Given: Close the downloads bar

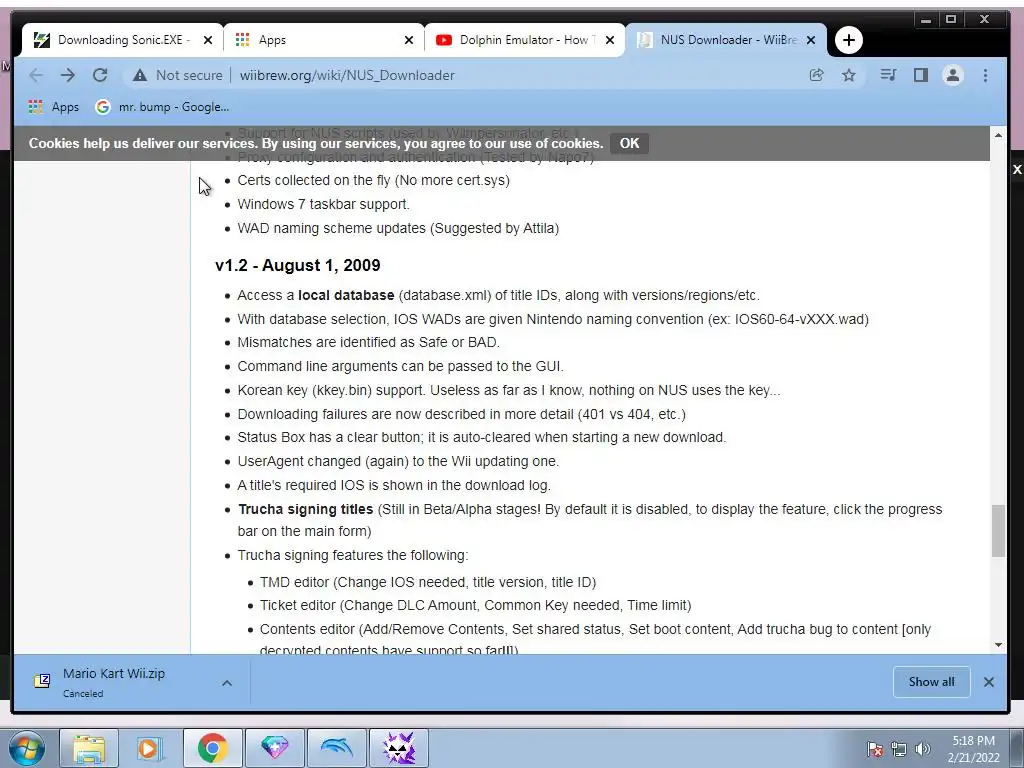Looking at the screenshot, I should tap(989, 682).
